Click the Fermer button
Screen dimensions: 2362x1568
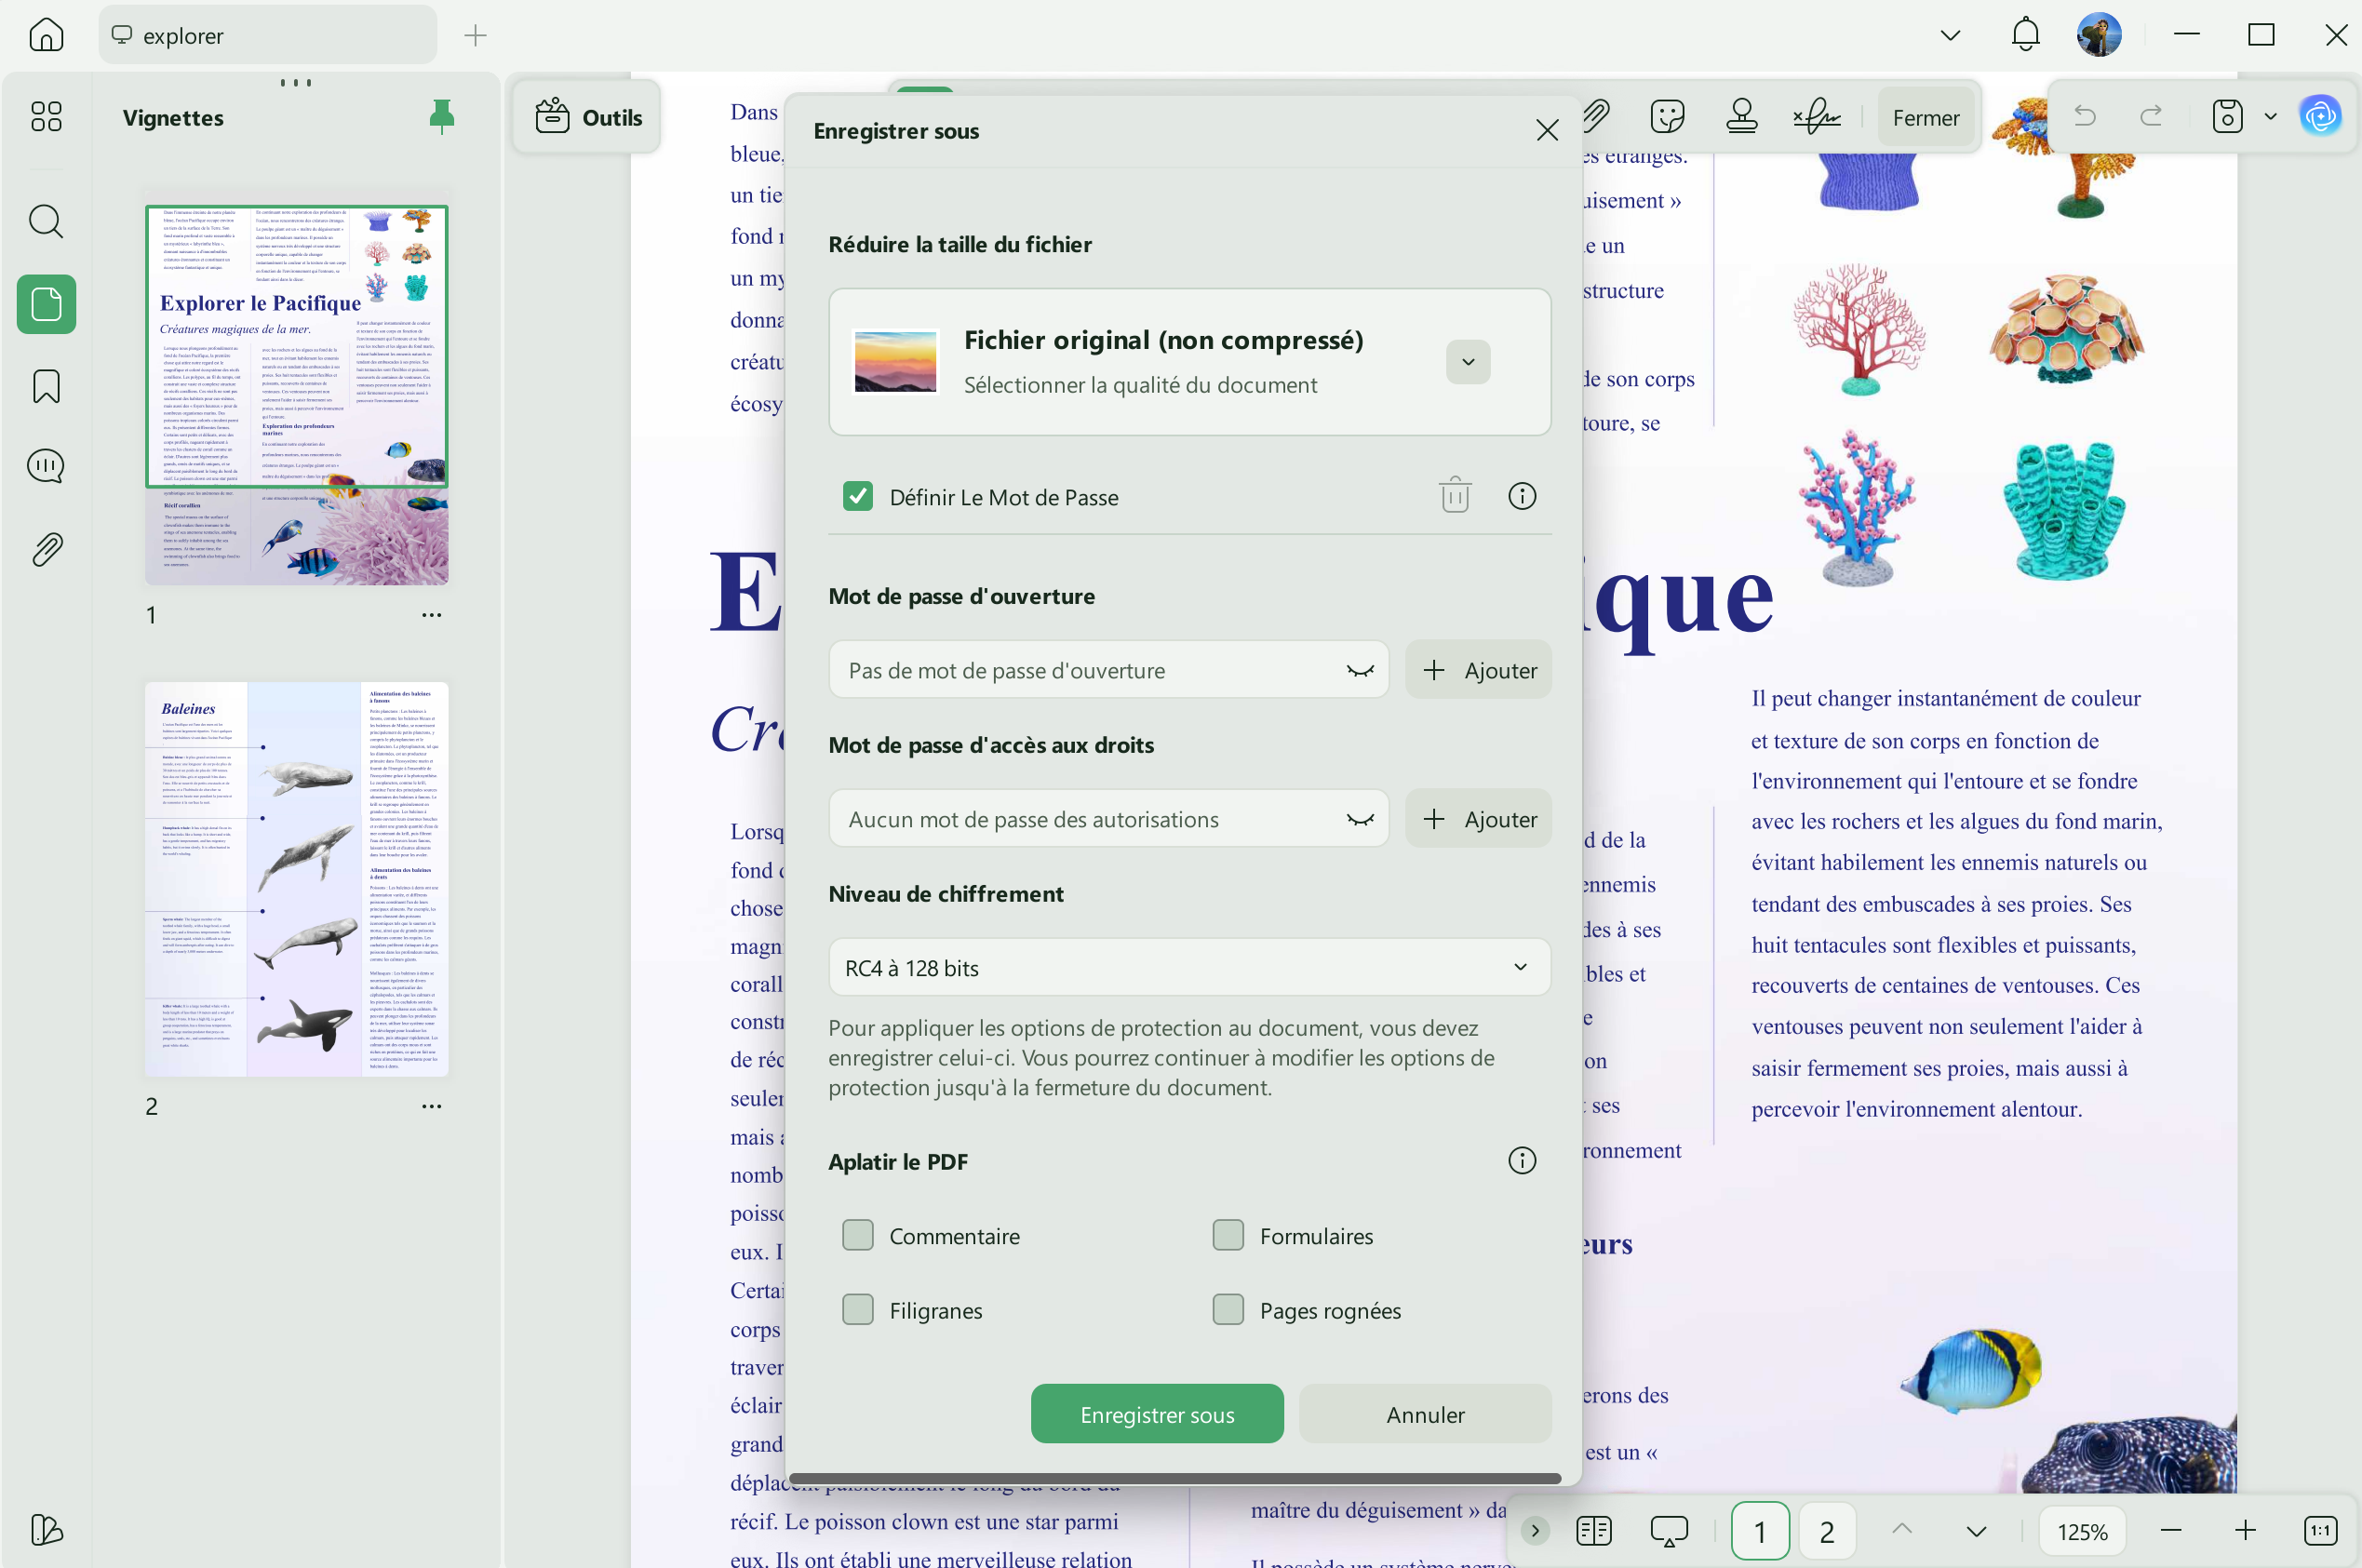pyautogui.click(x=1925, y=117)
